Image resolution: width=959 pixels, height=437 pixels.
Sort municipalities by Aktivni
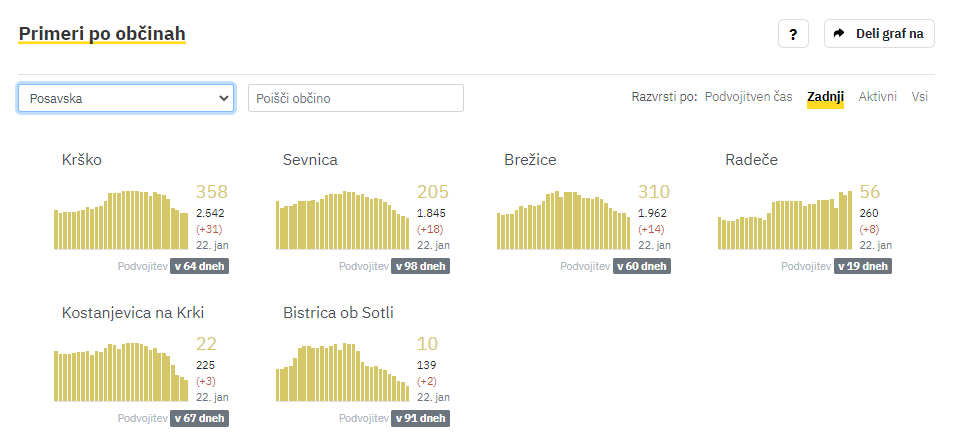click(x=878, y=97)
